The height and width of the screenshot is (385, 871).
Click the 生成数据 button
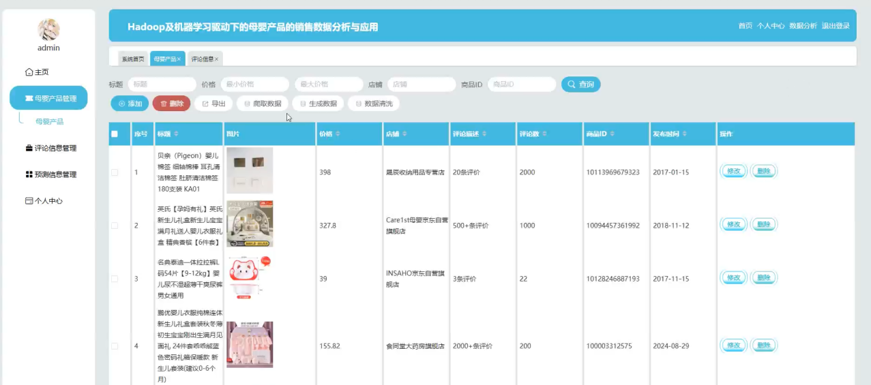[x=318, y=103]
